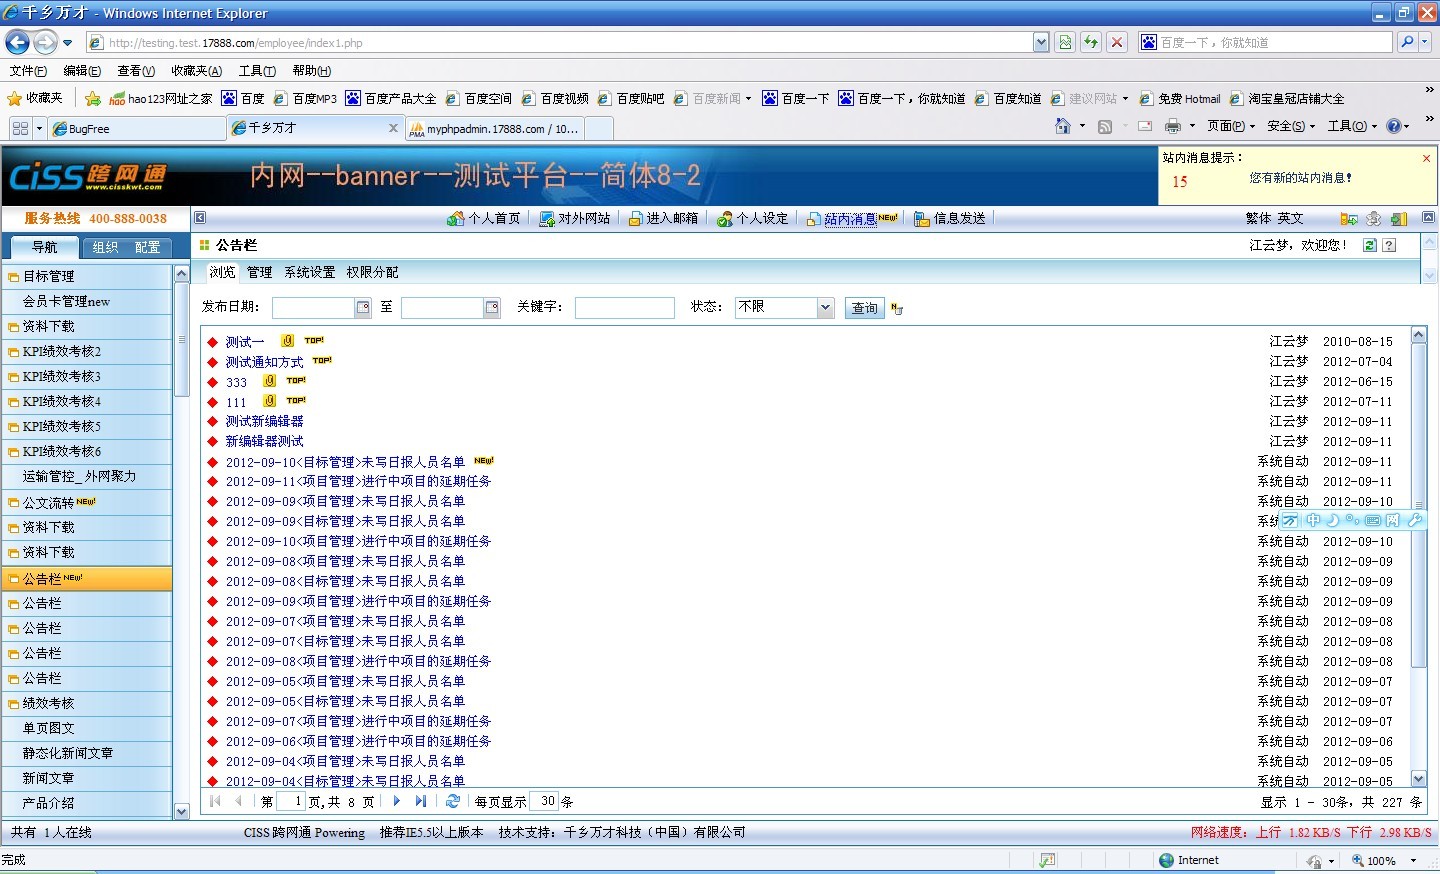Image resolution: width=1440 pixels, height=874 pixels.
Task: Click the 查询 search button
Action: point(865,308)
